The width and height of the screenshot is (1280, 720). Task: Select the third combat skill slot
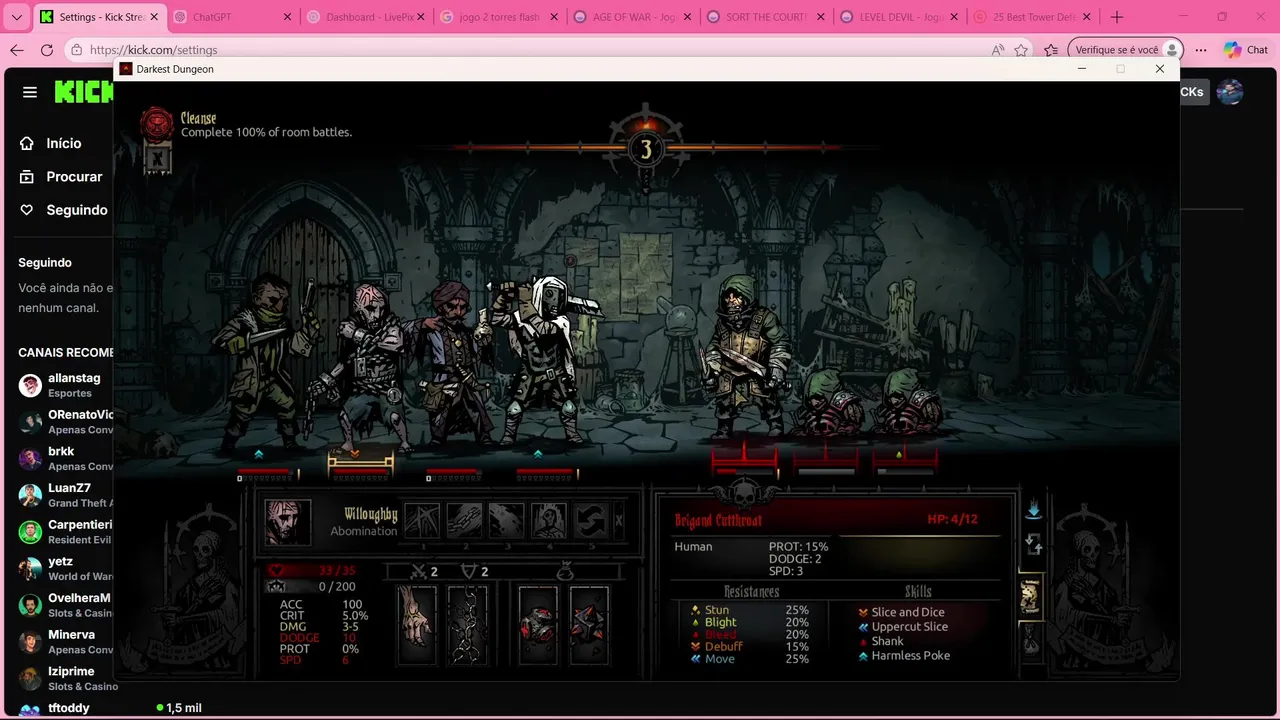(x=507, y=520)
